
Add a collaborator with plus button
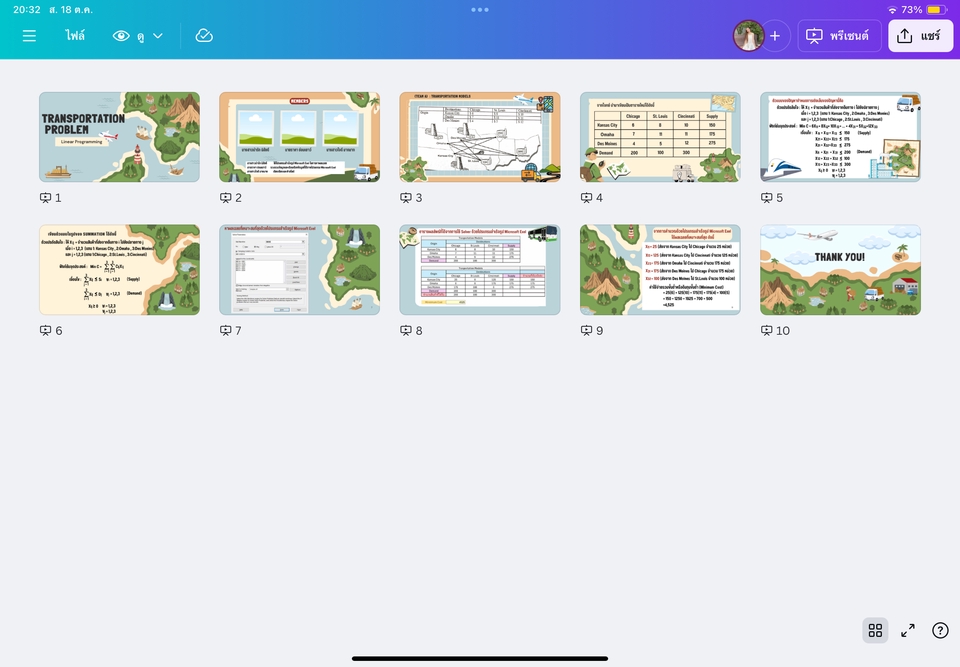tap(775, 36)
